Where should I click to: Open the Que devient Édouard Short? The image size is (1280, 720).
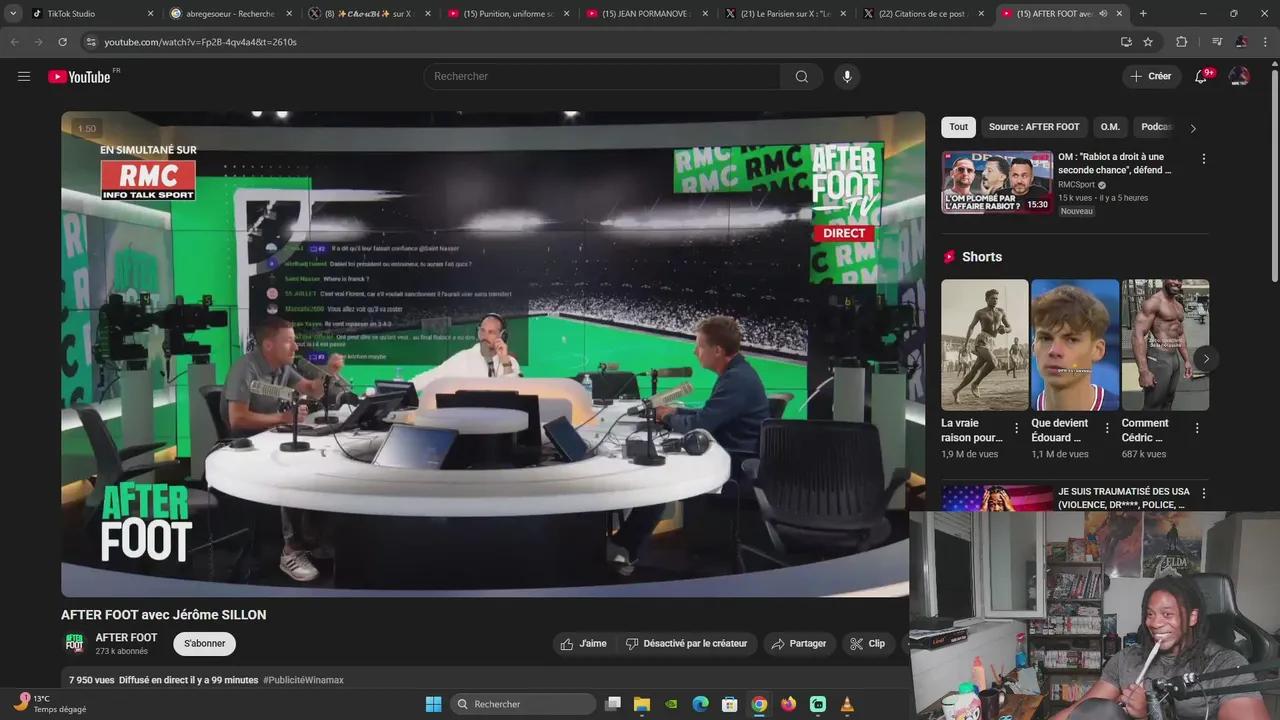(1075, 345)
